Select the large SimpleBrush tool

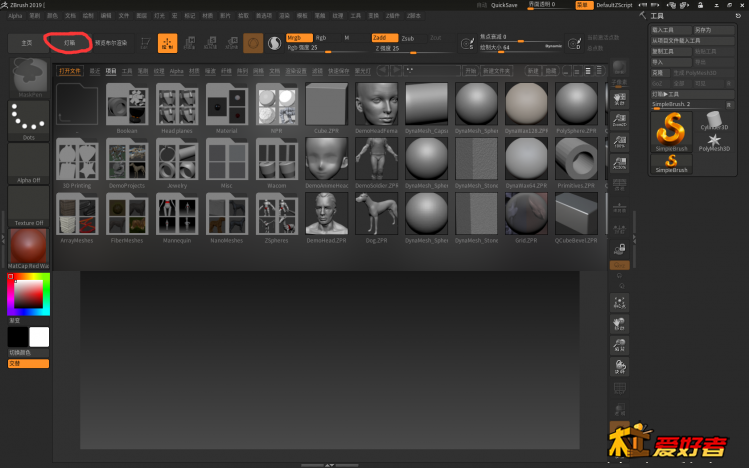[x=671, y=132]
